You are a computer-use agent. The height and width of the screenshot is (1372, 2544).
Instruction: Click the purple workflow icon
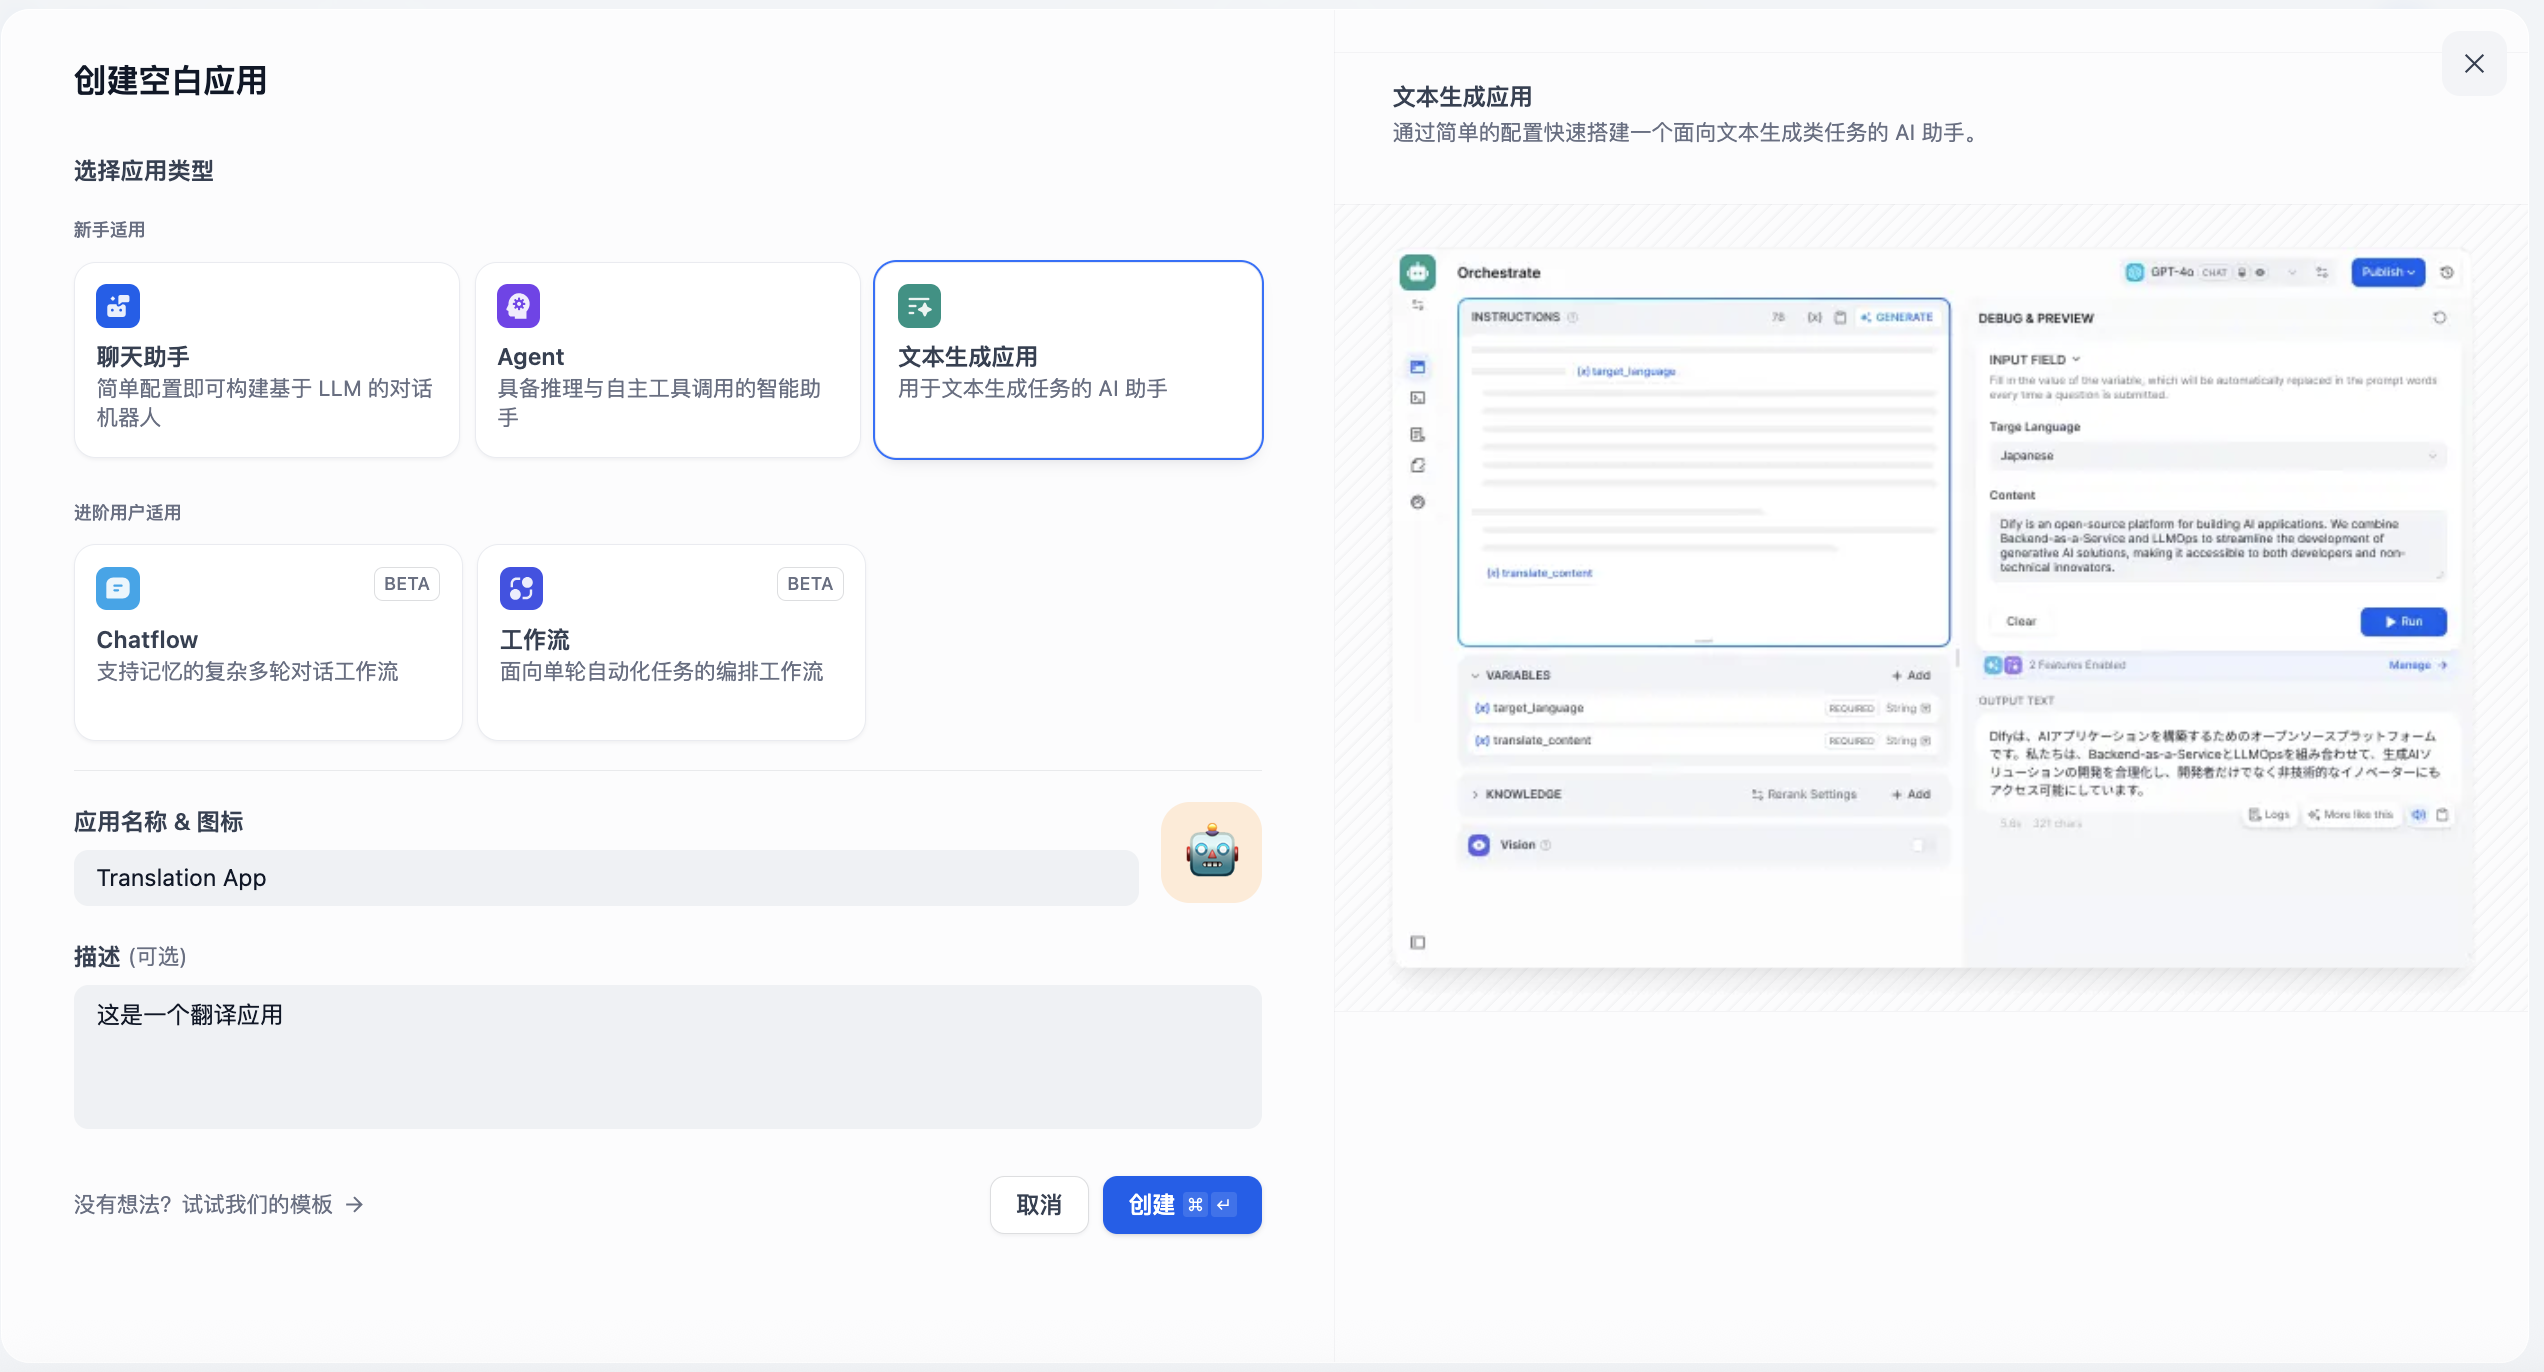click(x=521, y=588)
